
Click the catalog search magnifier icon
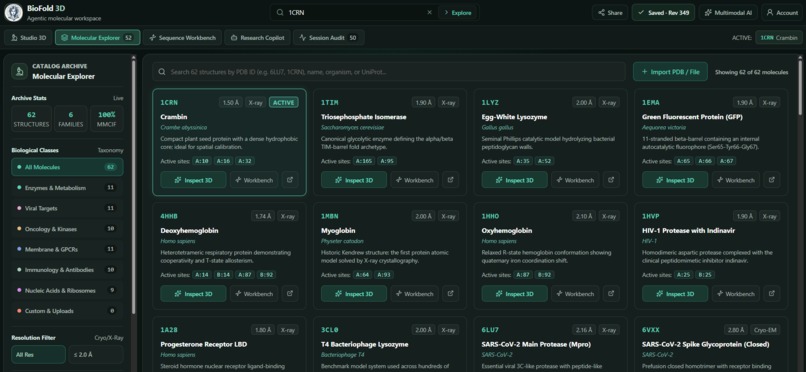pyautogui.click(x=162, y=72)
